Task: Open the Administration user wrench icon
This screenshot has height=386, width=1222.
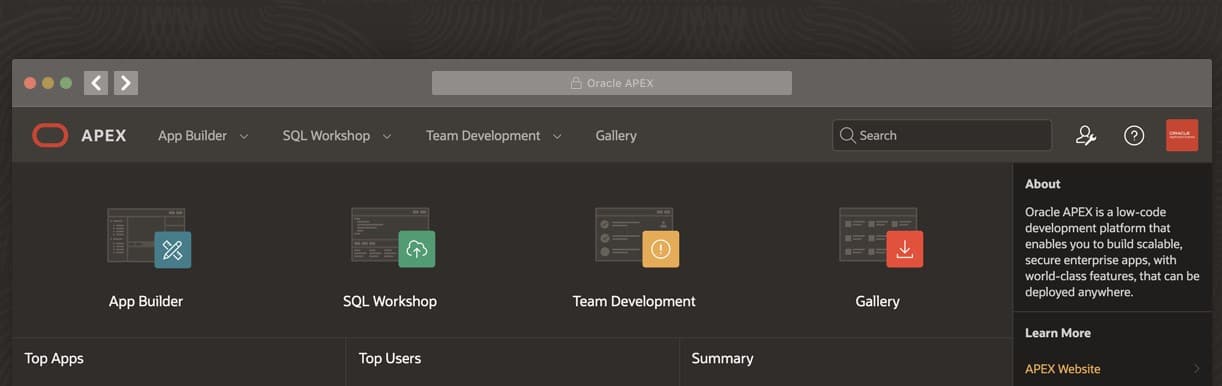Action: coord(1086,135)
